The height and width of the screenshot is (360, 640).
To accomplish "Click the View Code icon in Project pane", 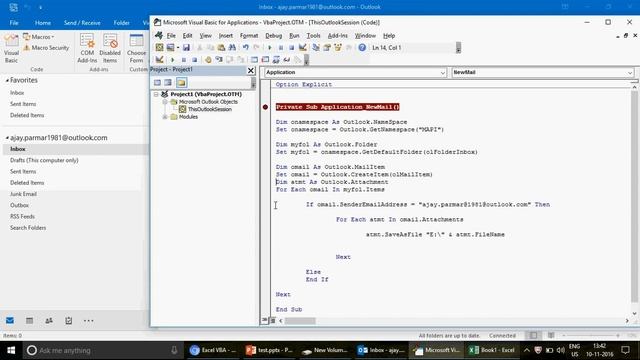I will click(158, 83).
